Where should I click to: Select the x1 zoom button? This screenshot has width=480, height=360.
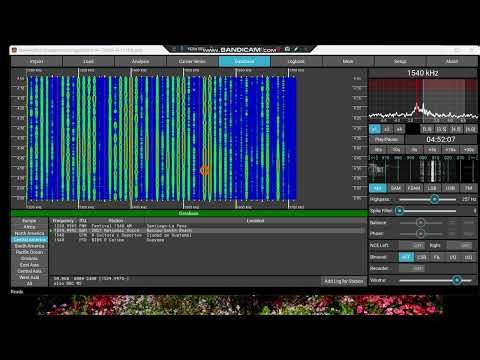[x=375, y=129]
